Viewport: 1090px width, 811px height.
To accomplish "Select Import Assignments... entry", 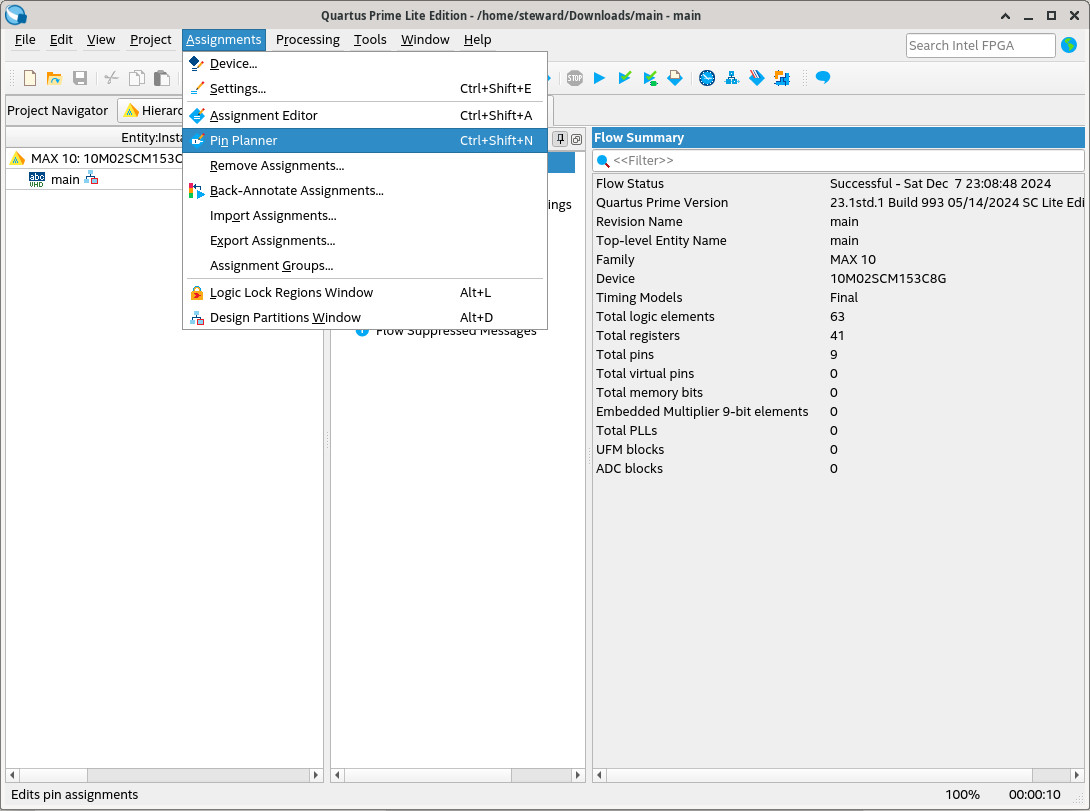I will pyautogui.click(x=365, y=215).
